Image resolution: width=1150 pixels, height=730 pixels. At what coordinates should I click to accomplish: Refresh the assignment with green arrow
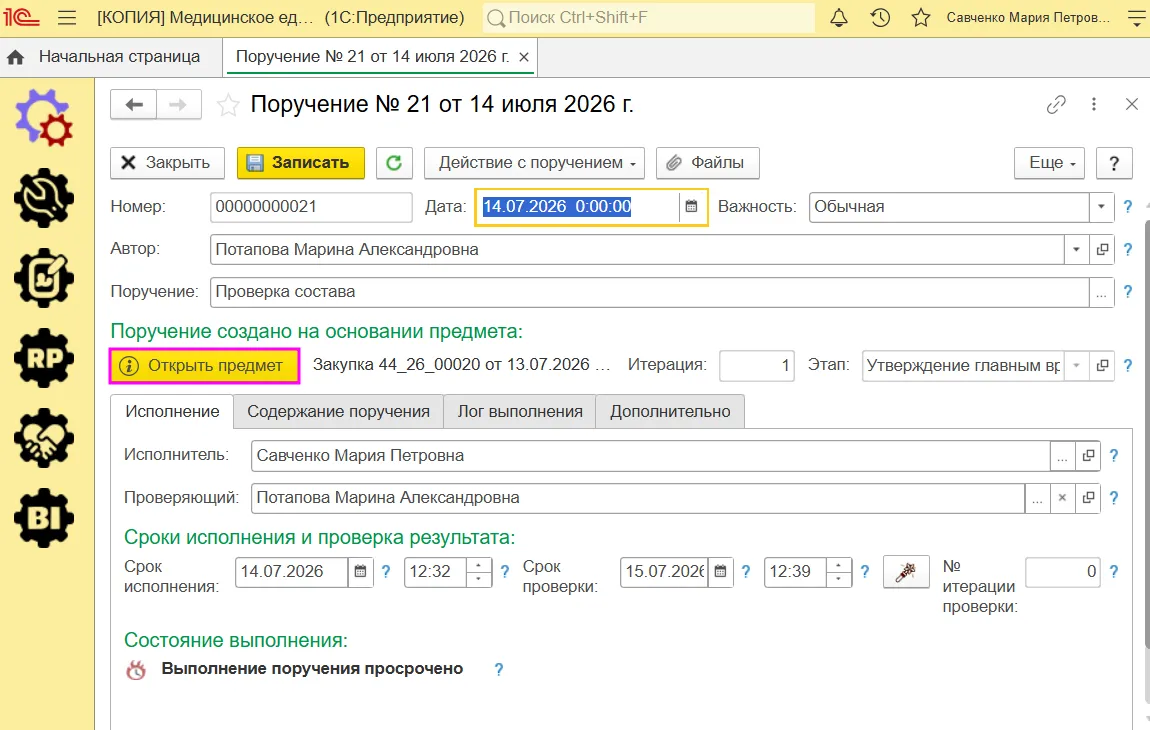(x=395, y=163)
